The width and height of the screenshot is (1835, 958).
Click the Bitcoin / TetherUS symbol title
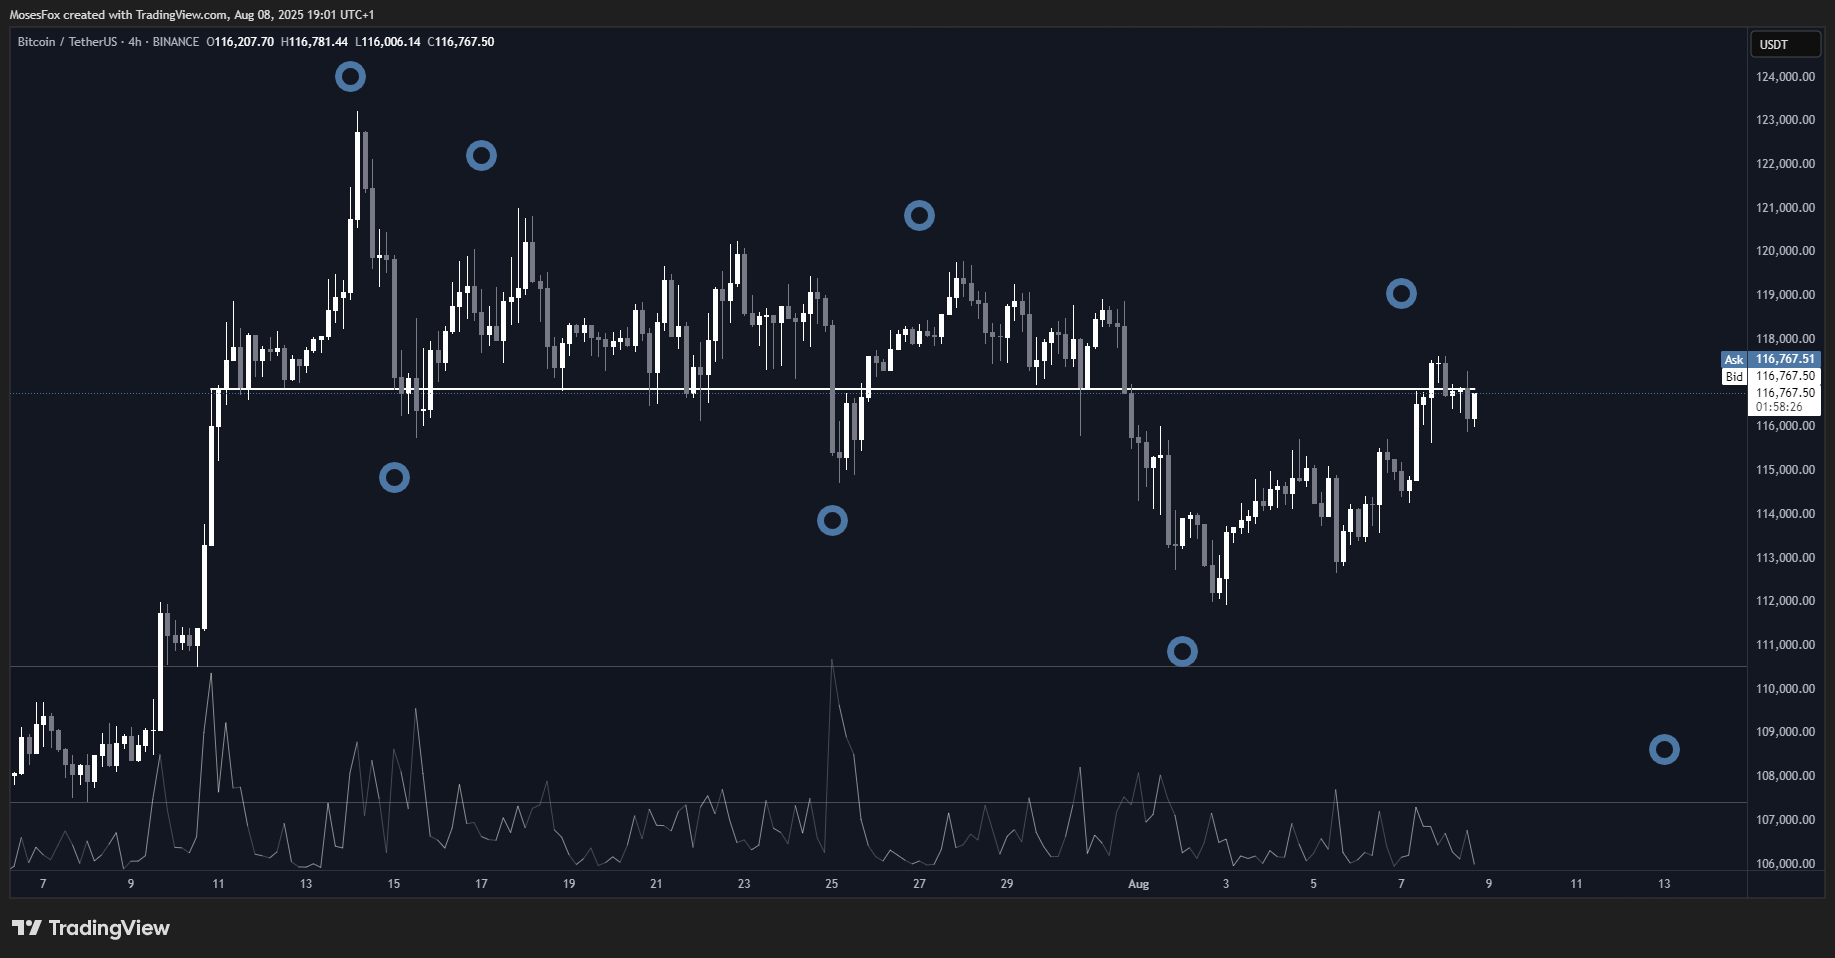pos(66,42)
